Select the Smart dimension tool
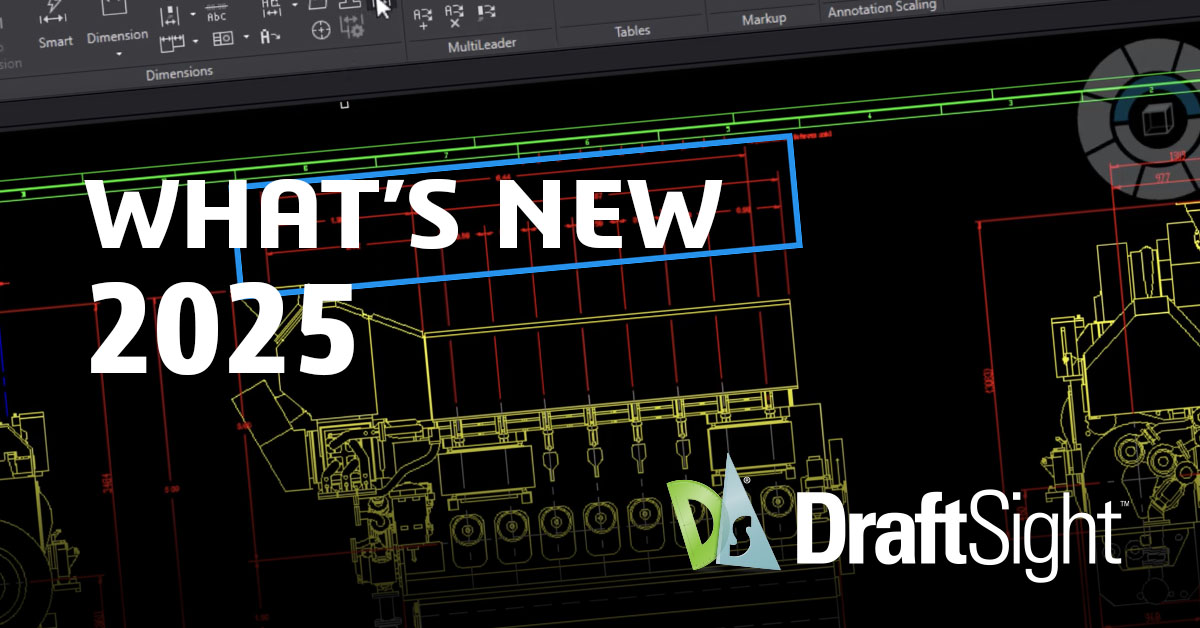The height and width of the screenshot is (628, 1200). pos(55,28)
